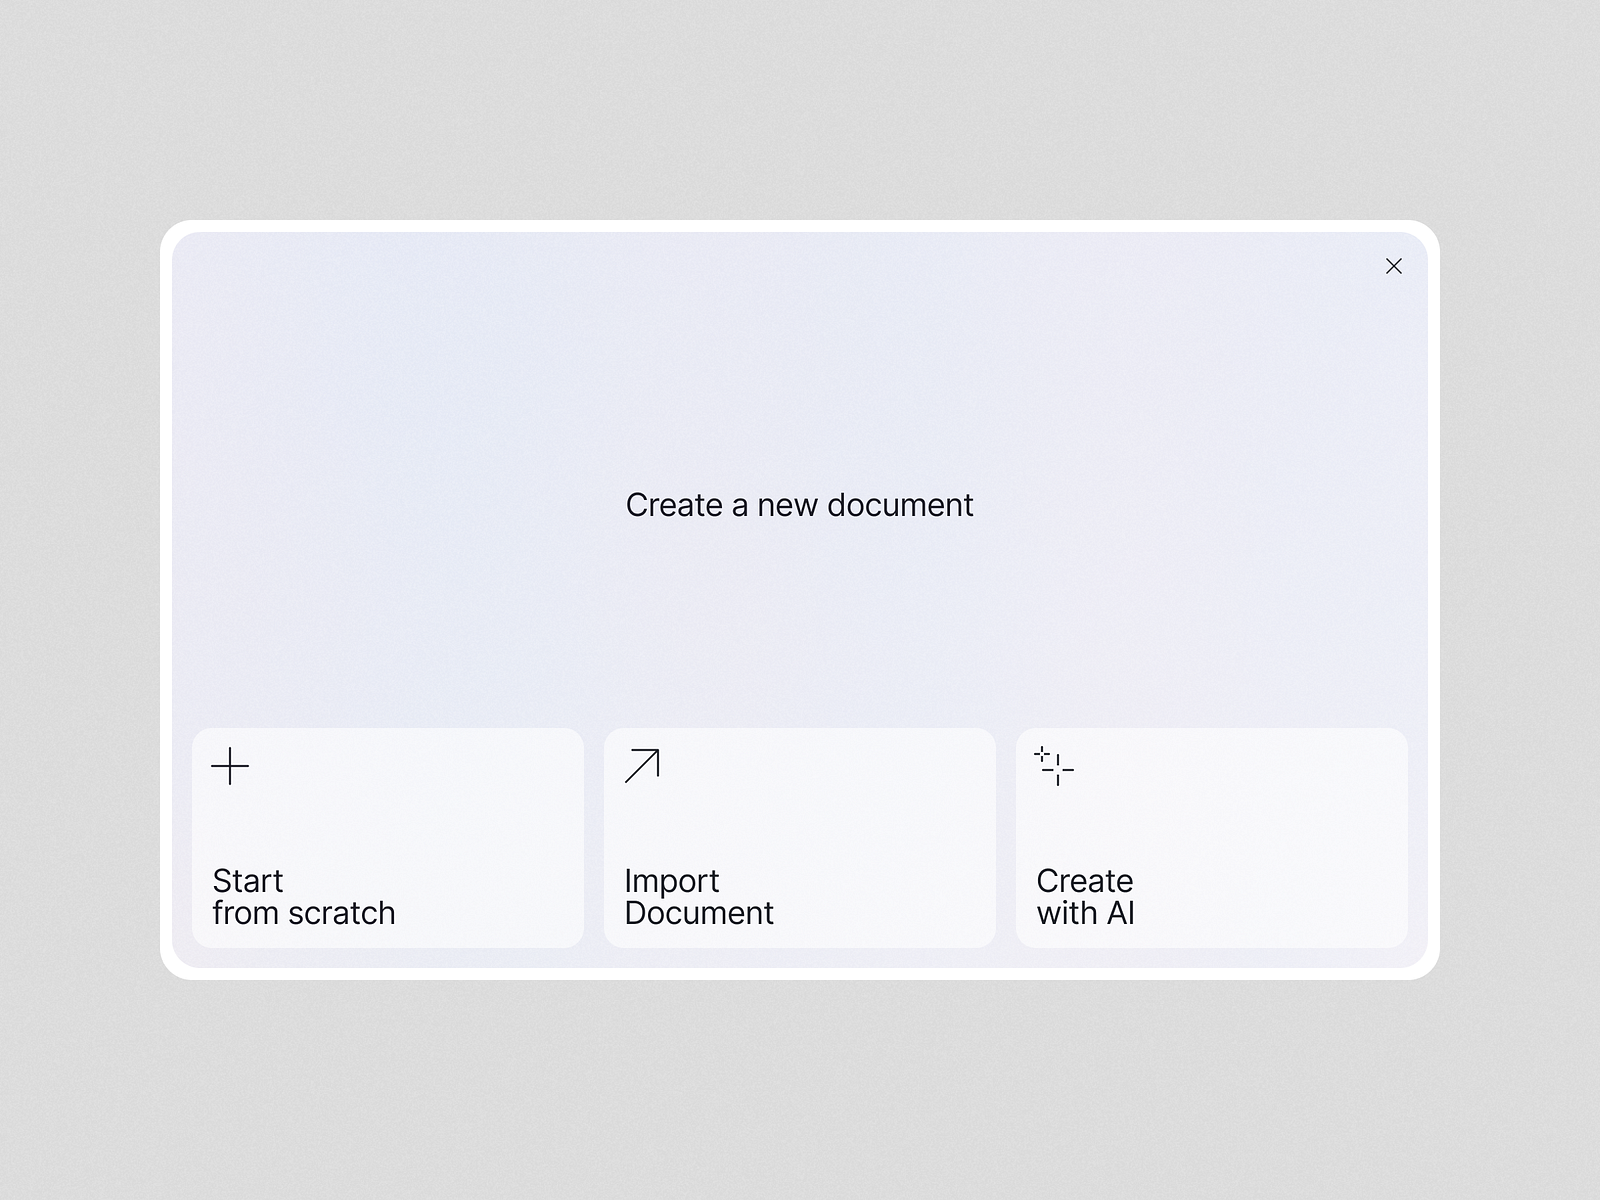
Task: Click the dialog background area above the cards
Action: 800,620
